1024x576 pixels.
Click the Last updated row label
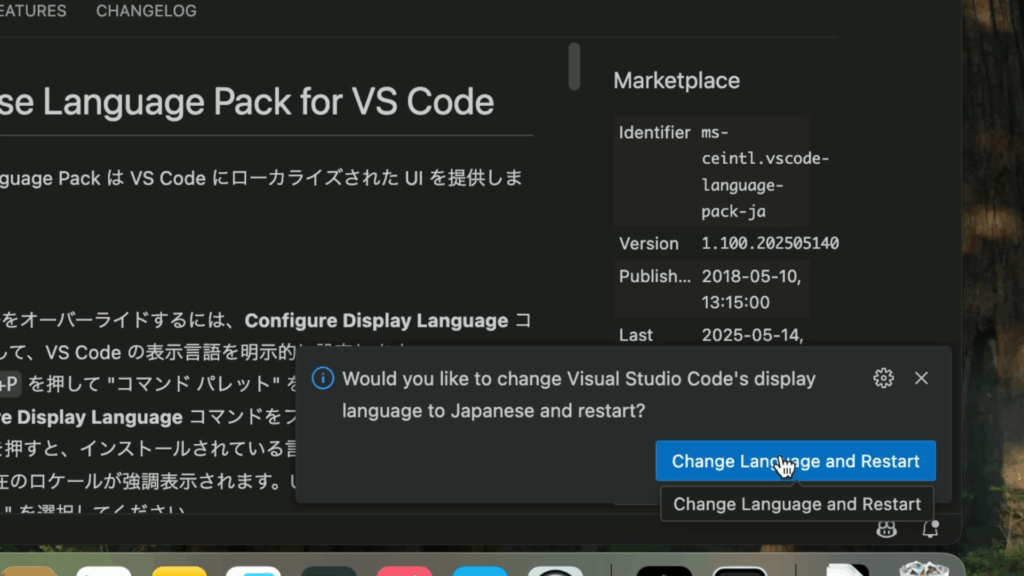pyautogui.click(x=635, y=335)
